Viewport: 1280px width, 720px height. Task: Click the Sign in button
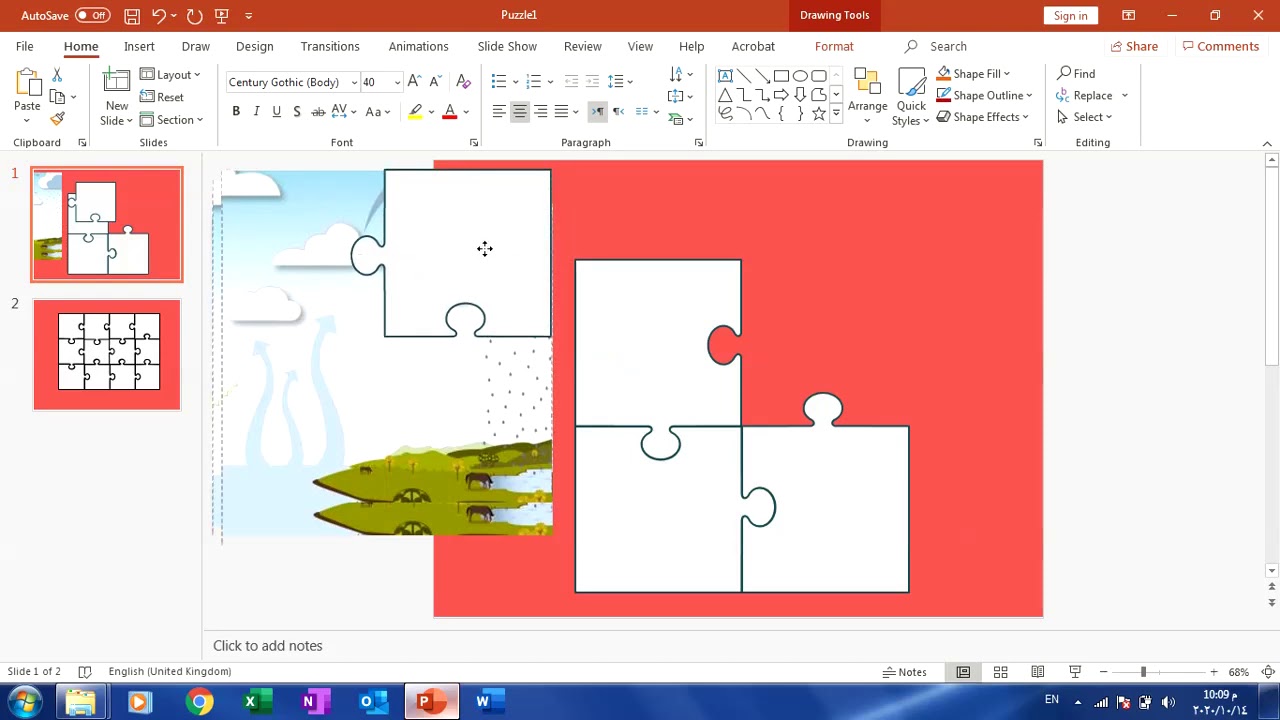[x=1070, y=15]
